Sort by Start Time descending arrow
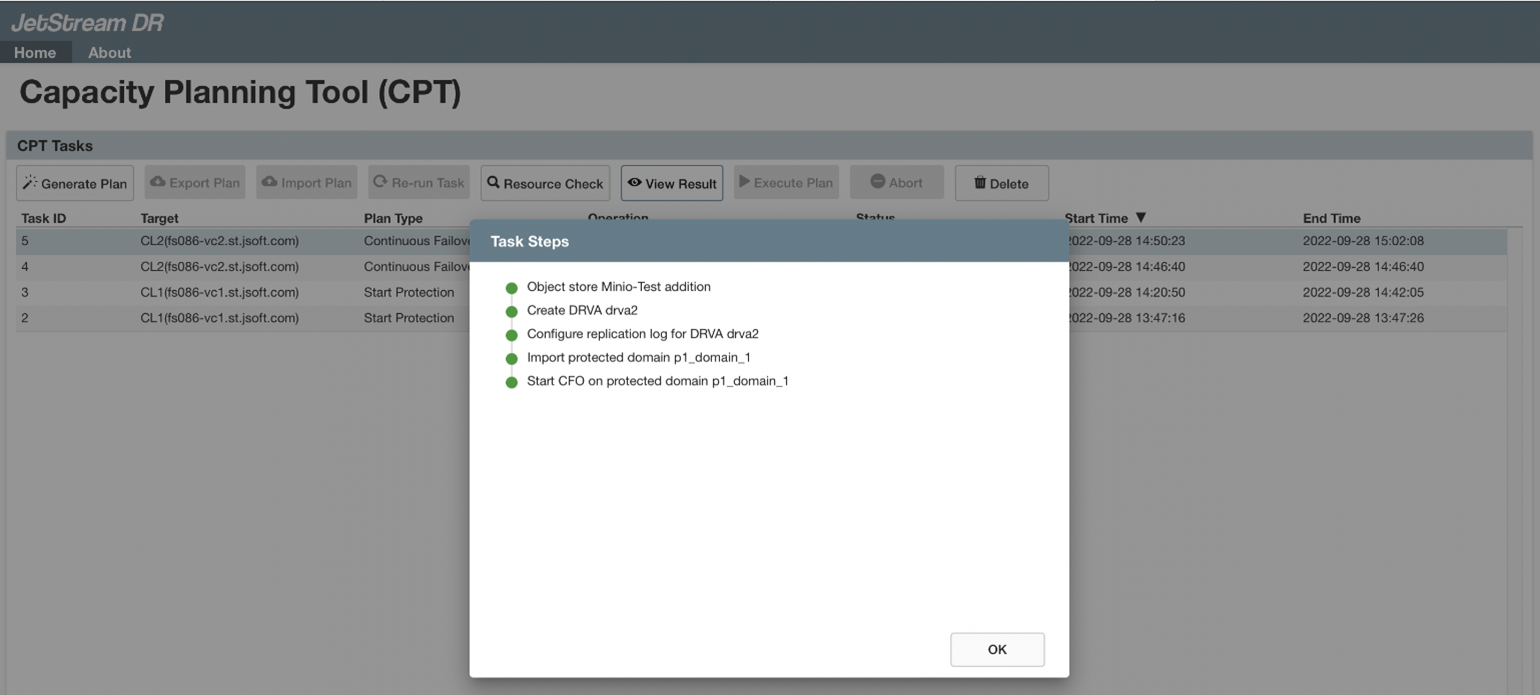This screenshot has width=1540, height=695. [1141, 218]
